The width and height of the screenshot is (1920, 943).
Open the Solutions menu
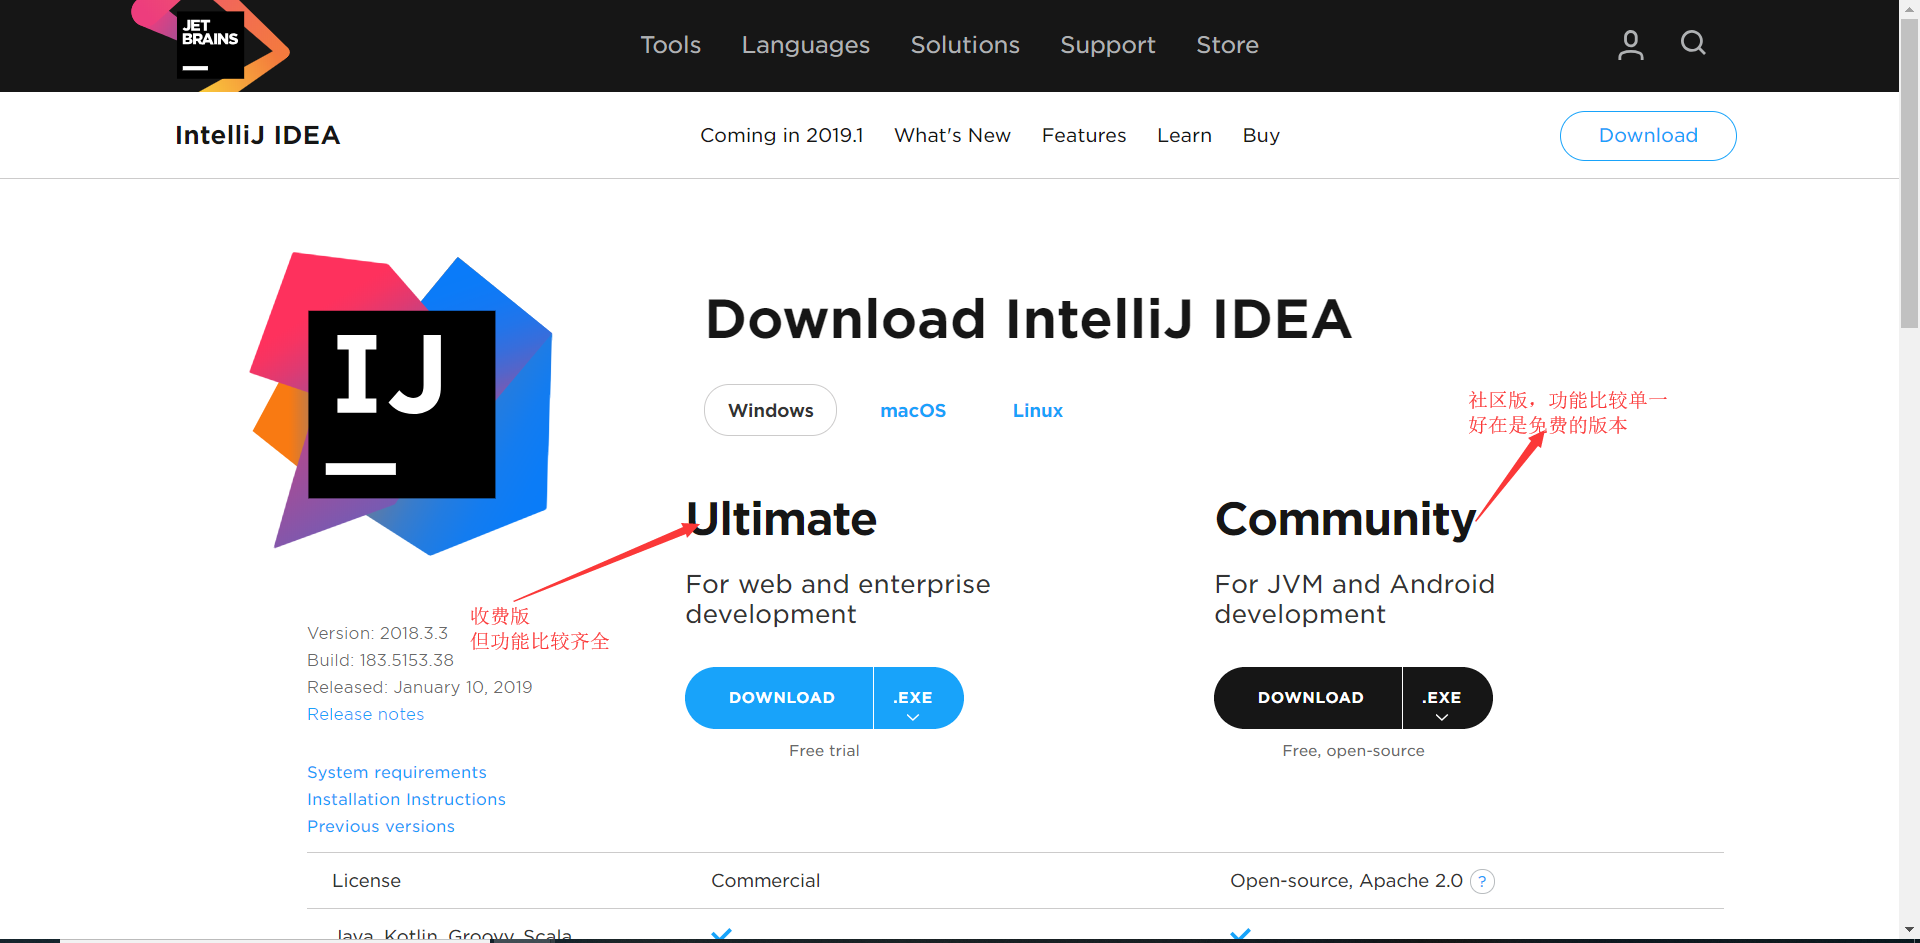pos(965,45)
